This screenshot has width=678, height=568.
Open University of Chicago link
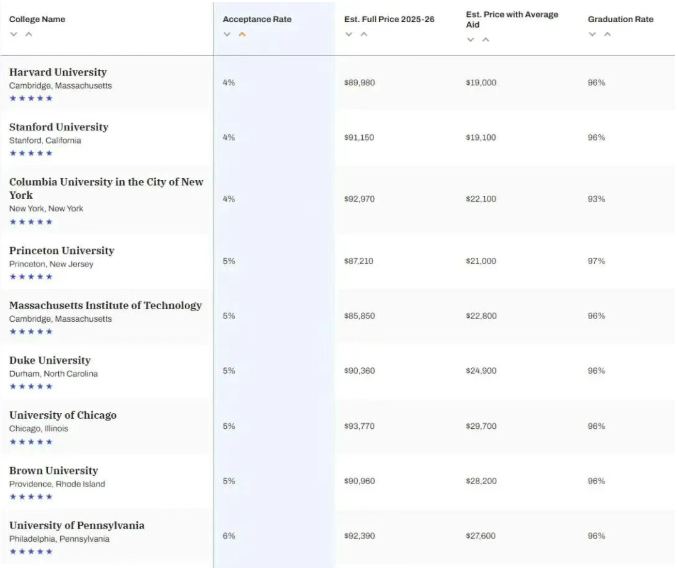point(63,415)
